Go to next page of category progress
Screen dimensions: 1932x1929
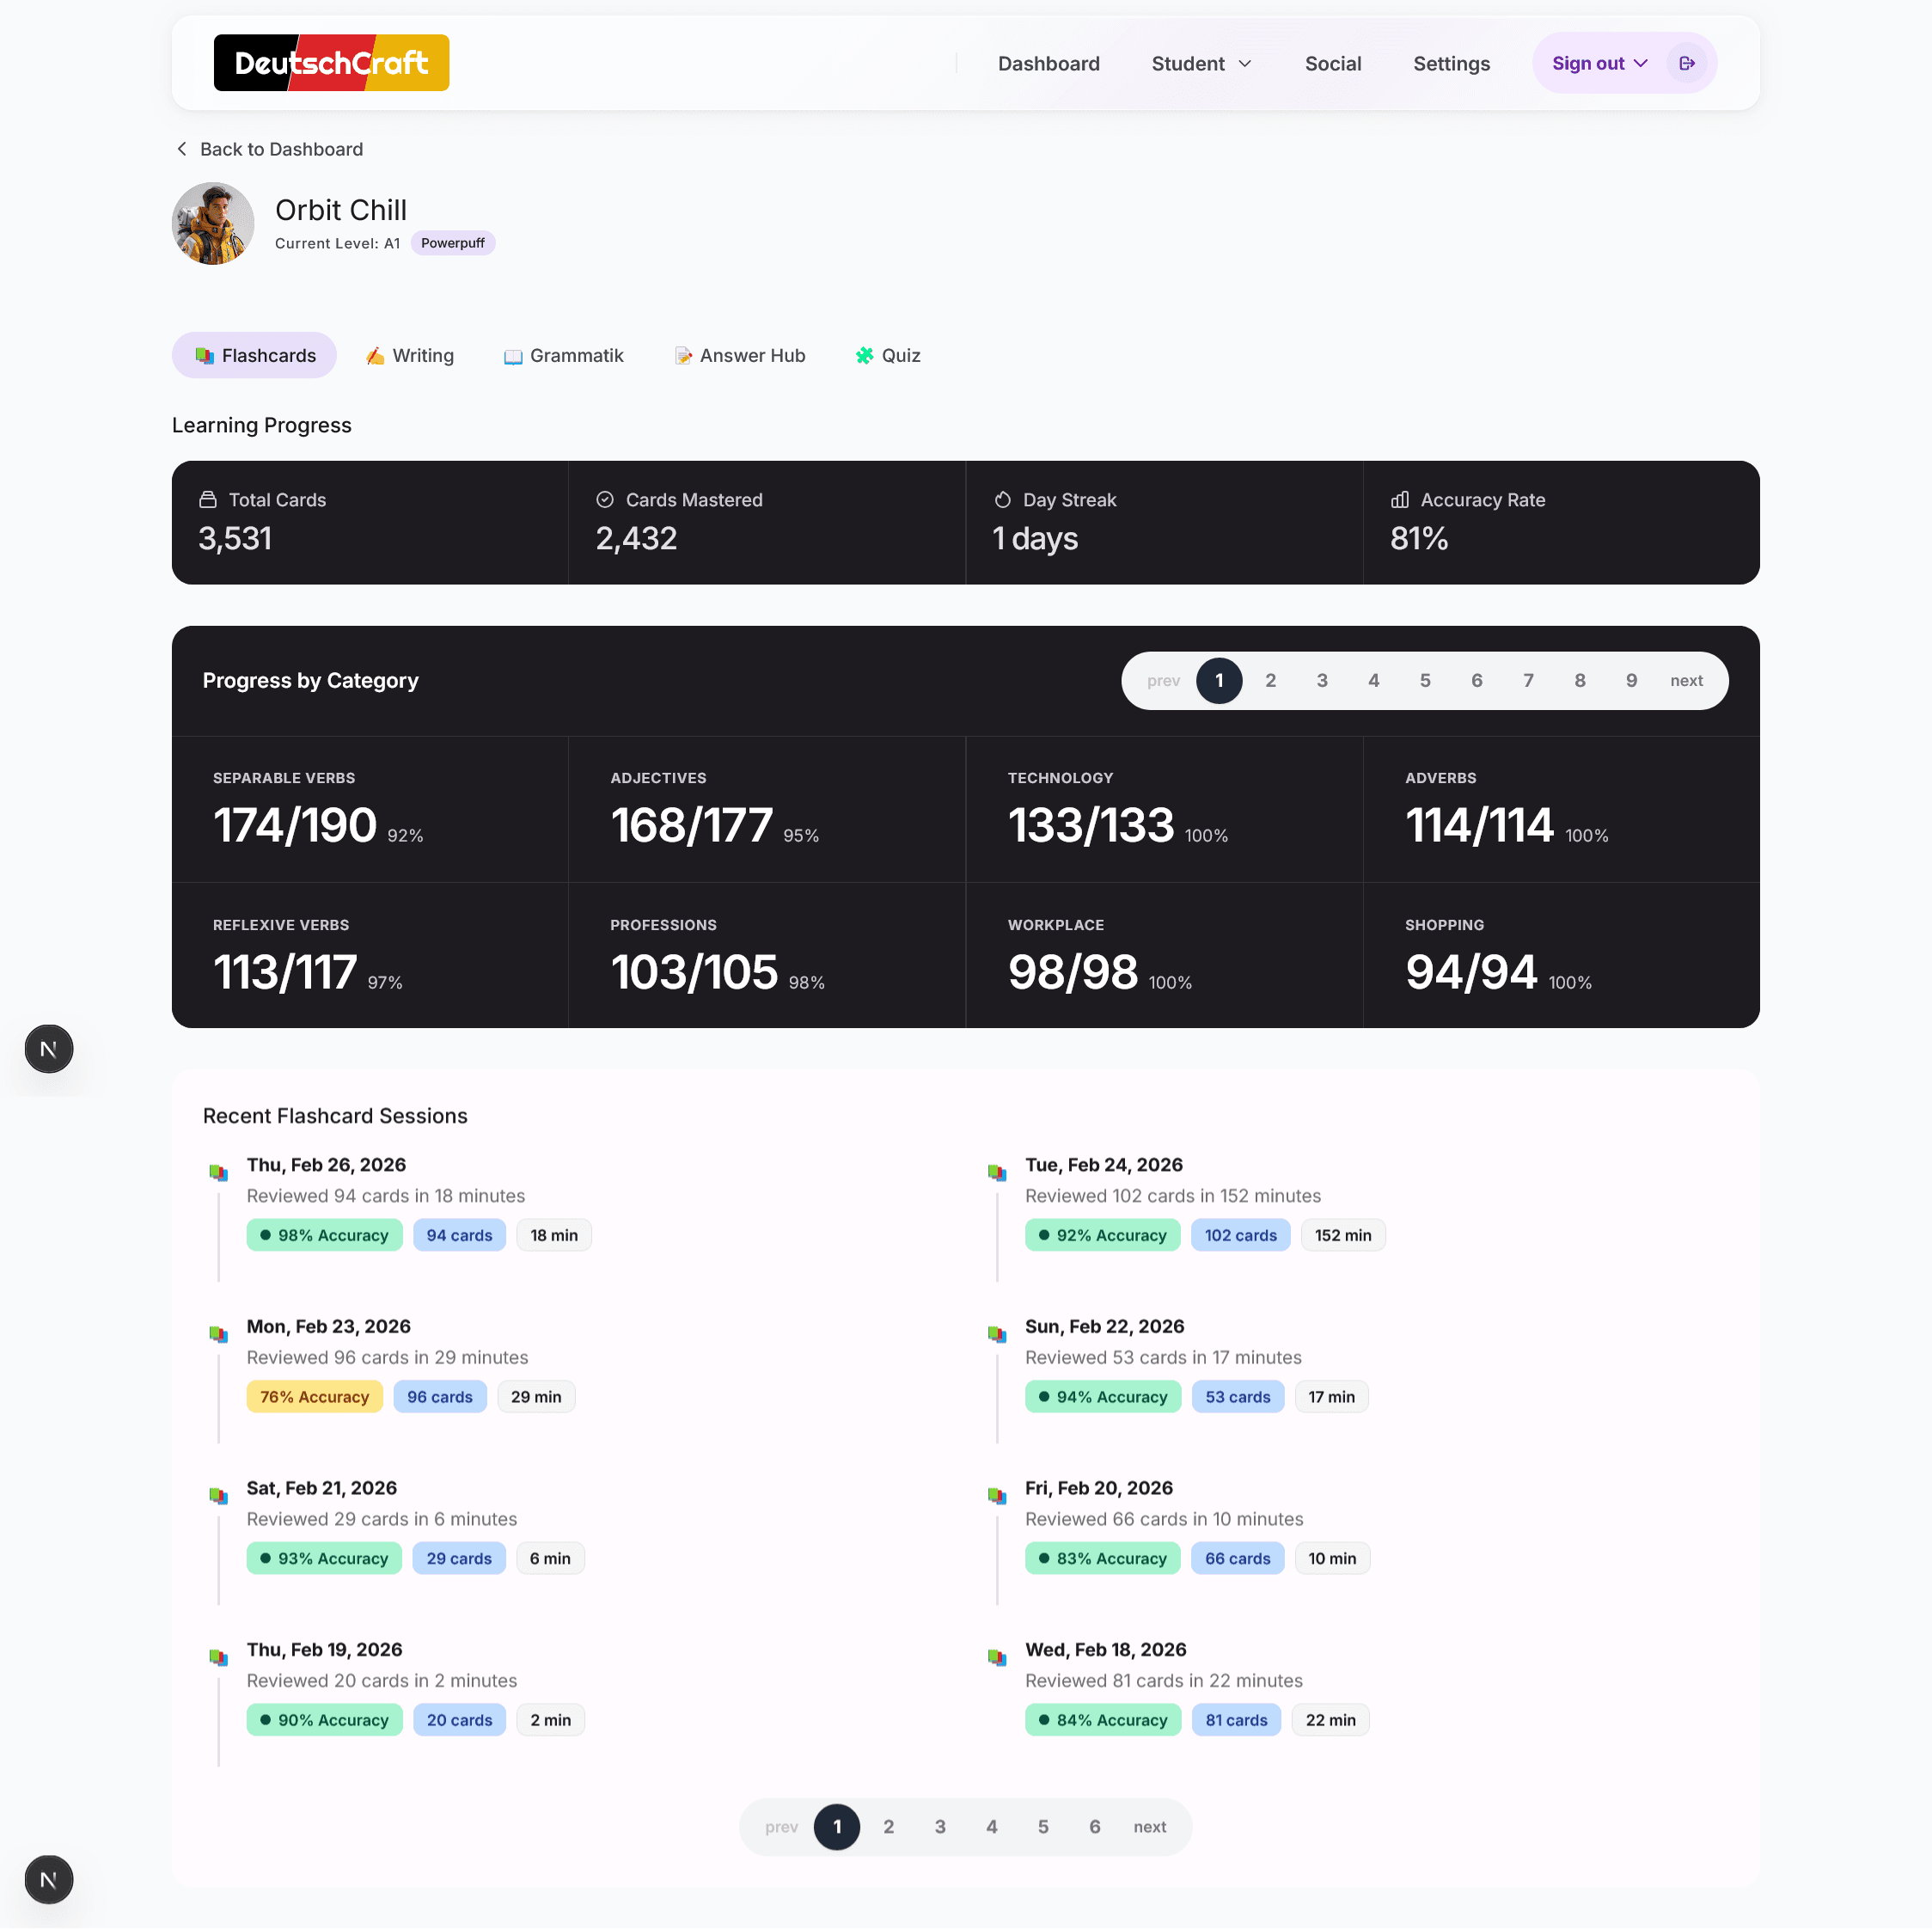coord(1685,681)
